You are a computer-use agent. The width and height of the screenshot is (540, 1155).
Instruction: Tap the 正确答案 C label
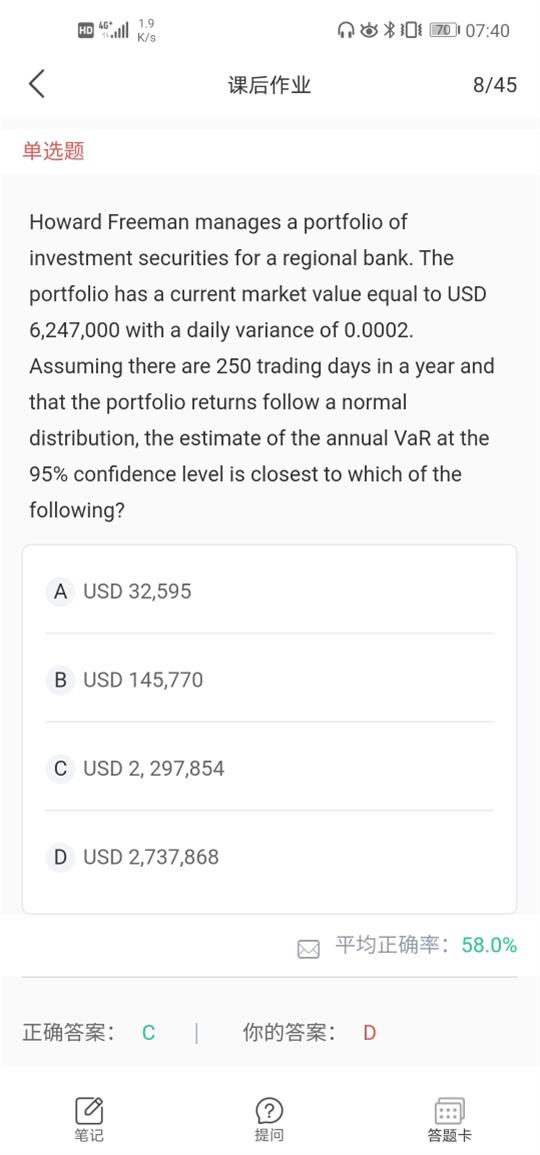point(89,1033)
